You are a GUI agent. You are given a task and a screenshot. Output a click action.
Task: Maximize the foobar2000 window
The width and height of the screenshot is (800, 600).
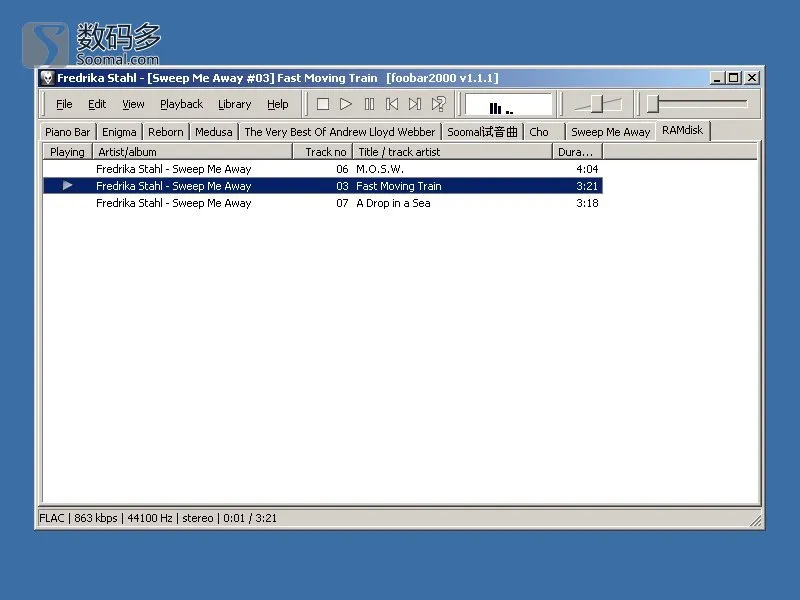tap(734, 78)
